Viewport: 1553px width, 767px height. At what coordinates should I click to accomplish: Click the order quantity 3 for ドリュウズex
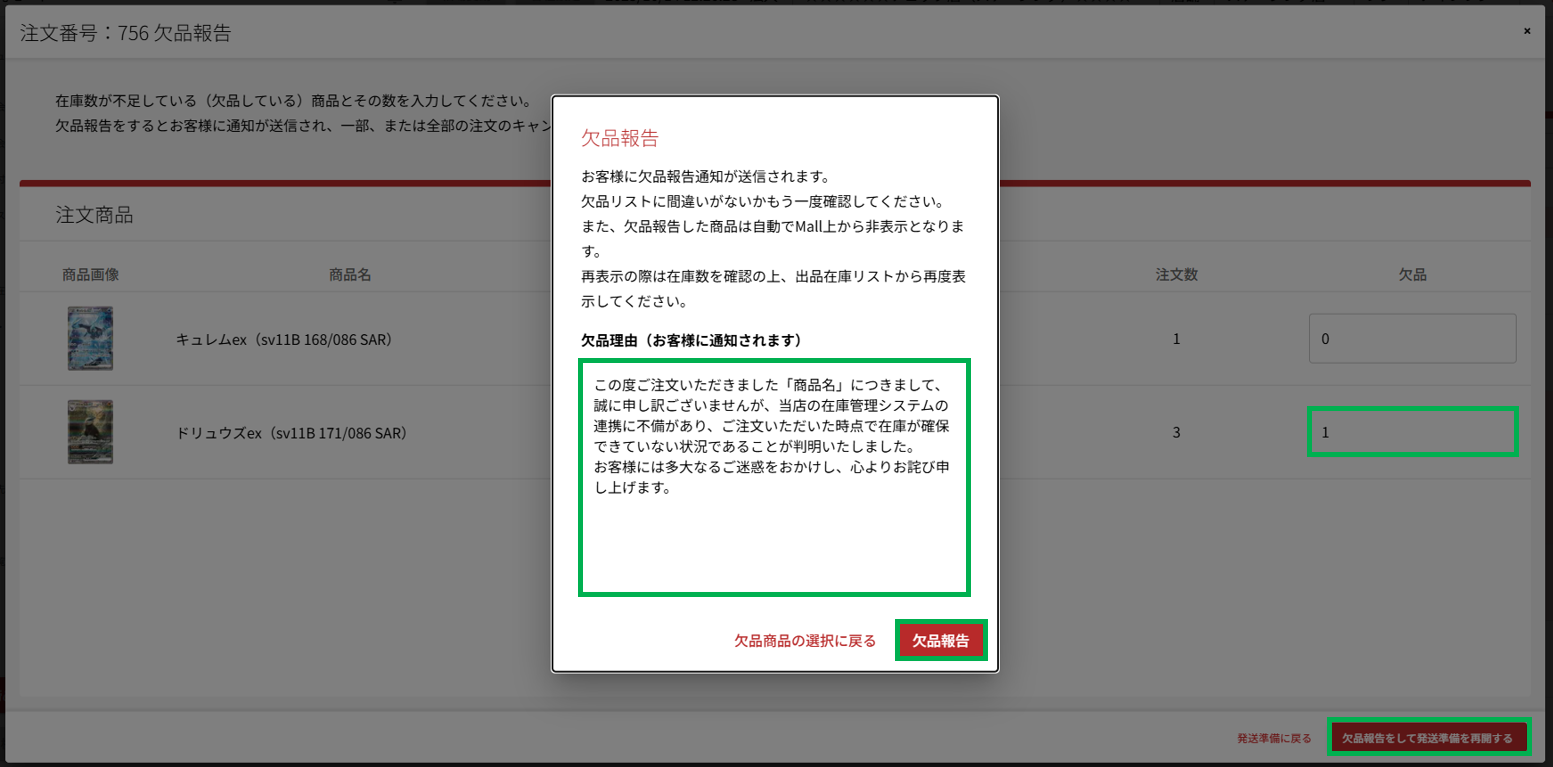point(1176,433)
